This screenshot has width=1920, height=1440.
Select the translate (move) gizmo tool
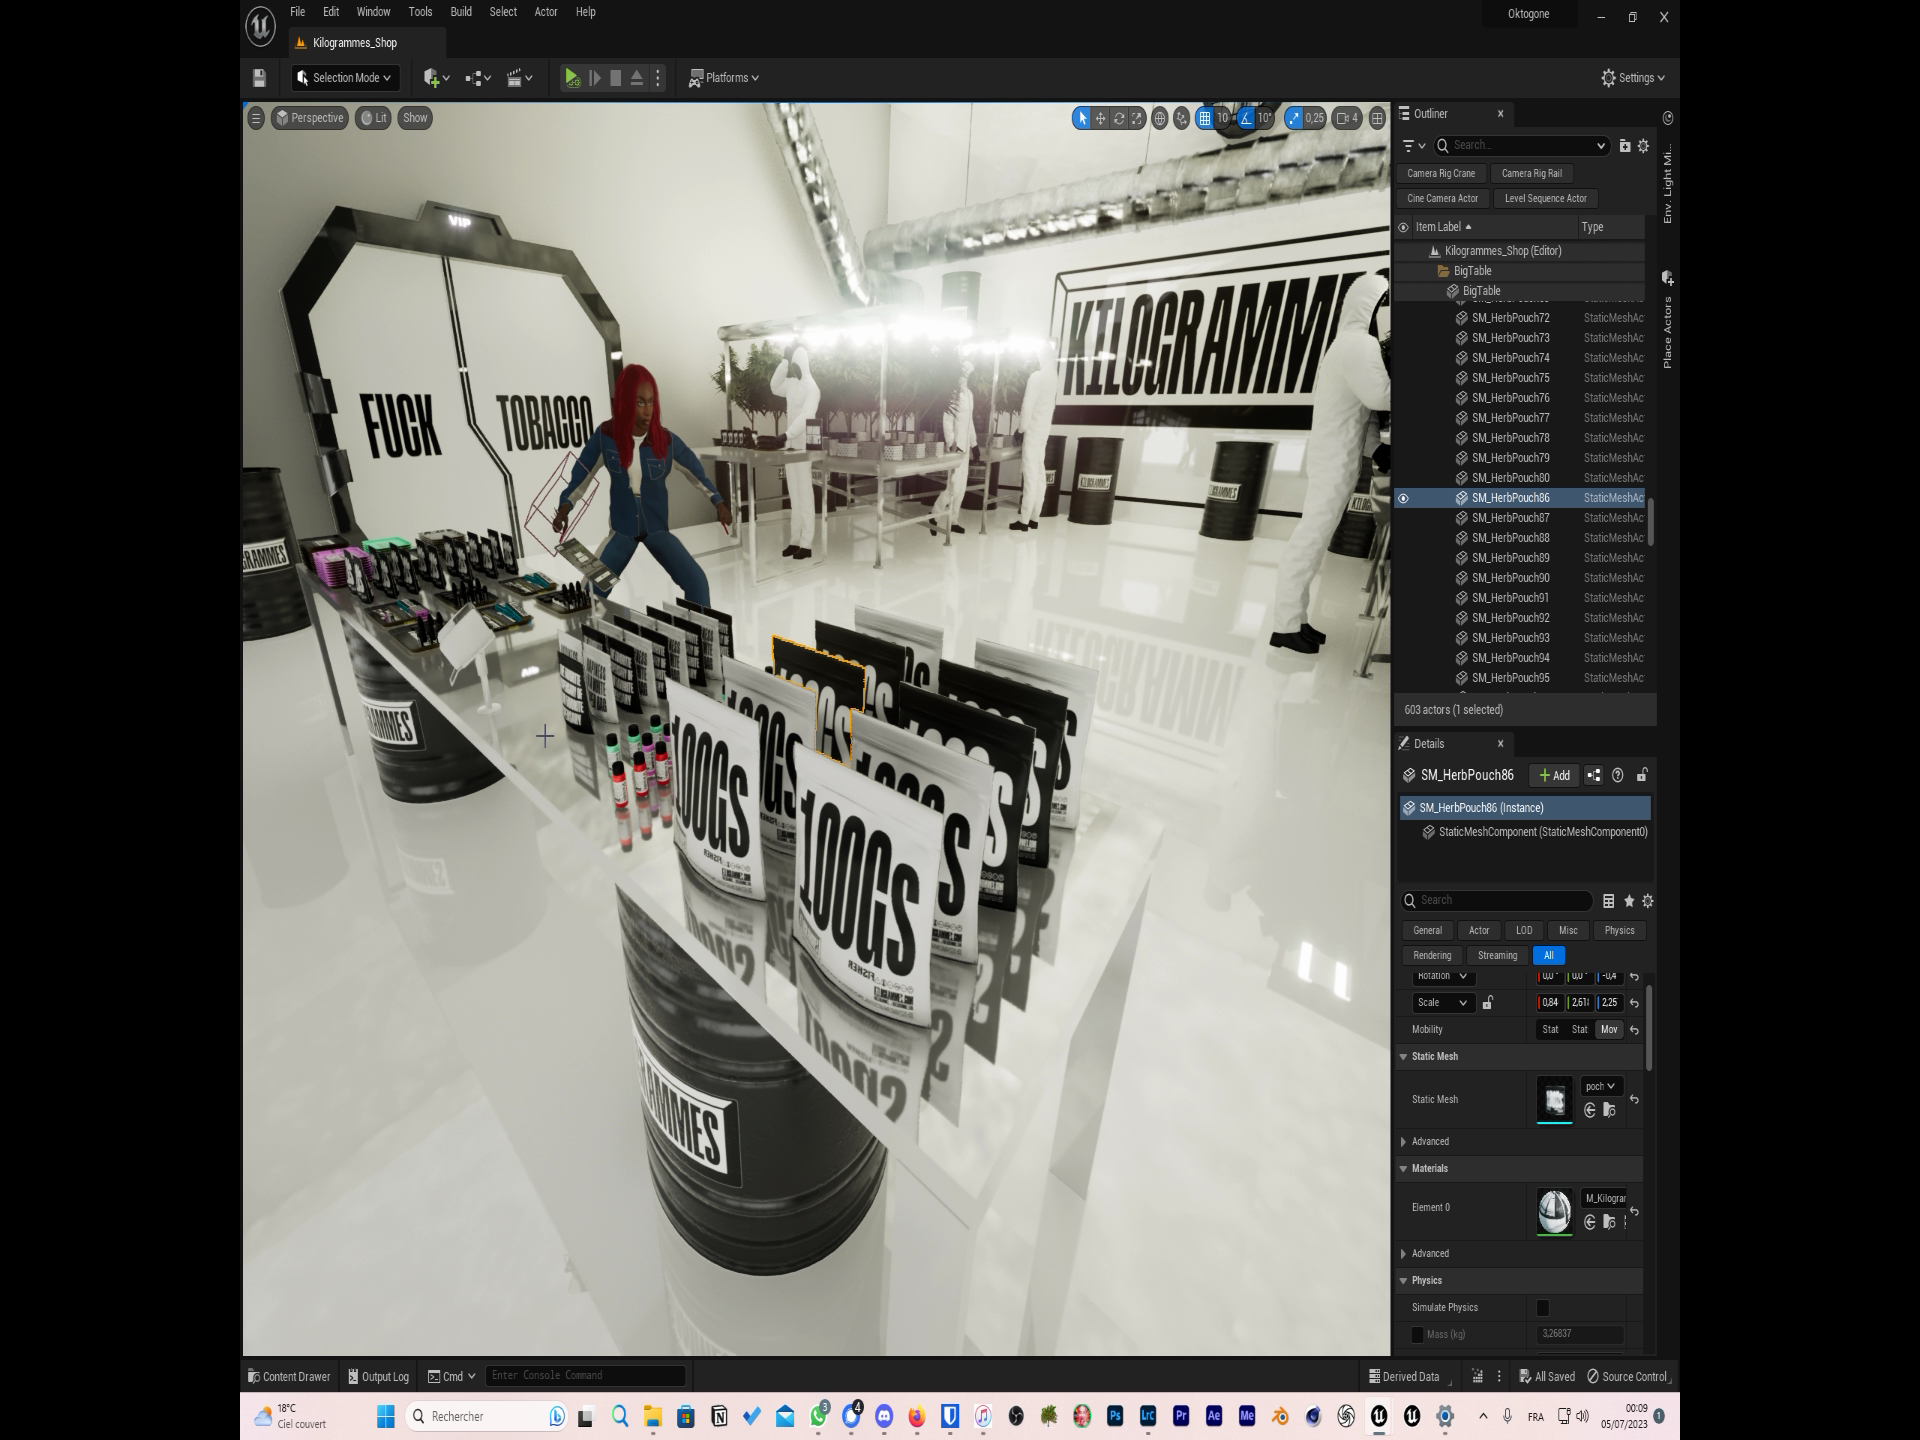[1100, 118]
